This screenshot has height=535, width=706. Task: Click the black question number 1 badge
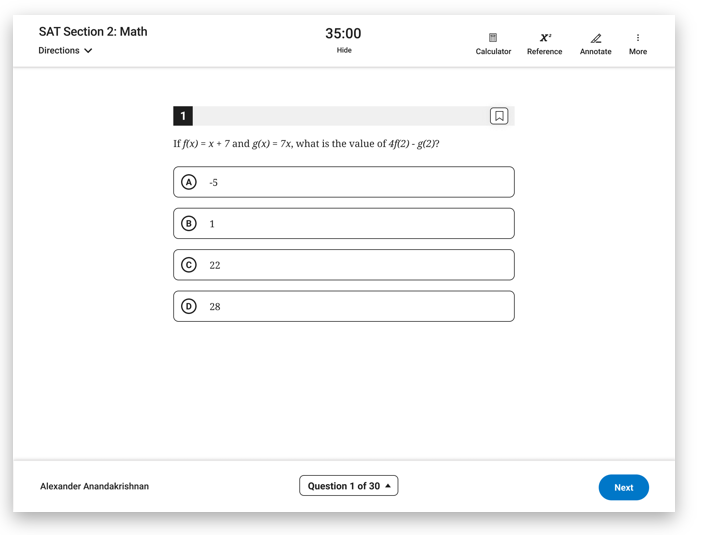click(x=183, y=116)
